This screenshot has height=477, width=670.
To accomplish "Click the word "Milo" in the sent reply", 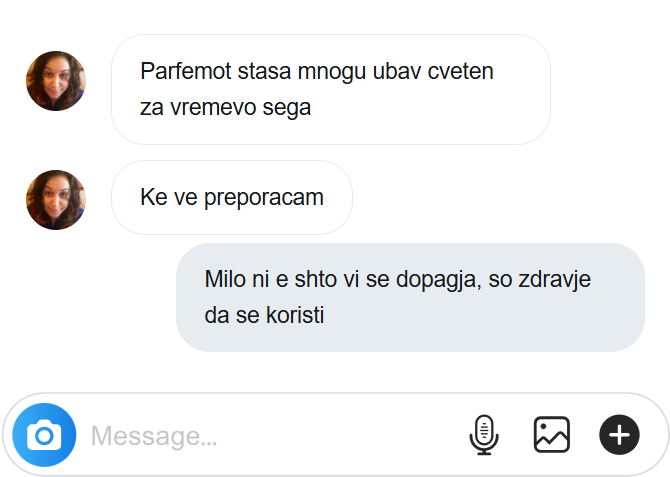I will tap(224, 279).
